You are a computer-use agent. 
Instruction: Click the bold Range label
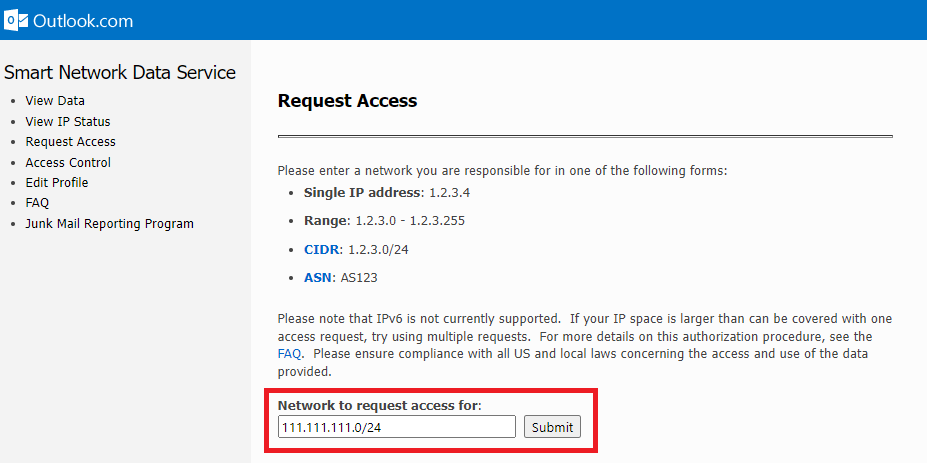326,220
